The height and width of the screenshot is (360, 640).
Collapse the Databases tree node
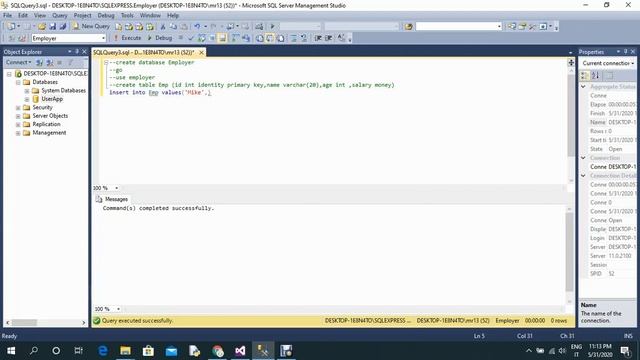pos(18,82)
